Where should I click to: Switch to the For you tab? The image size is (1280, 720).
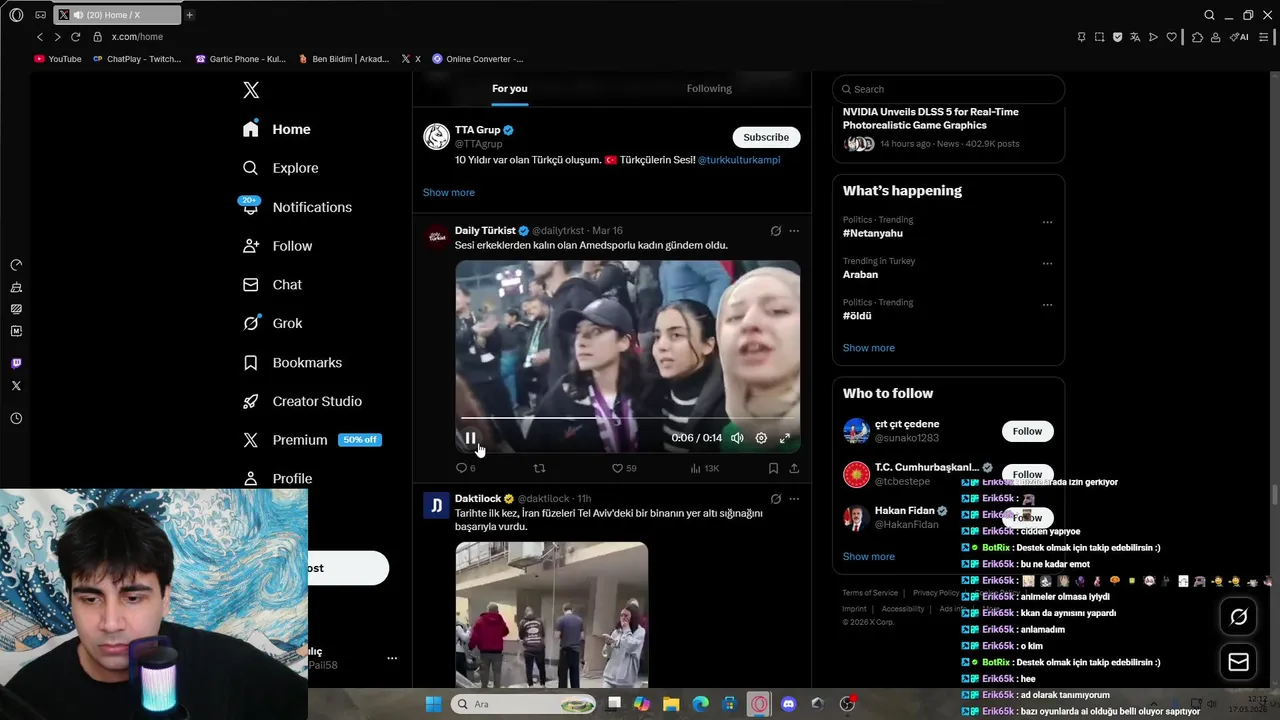point(510,89)
